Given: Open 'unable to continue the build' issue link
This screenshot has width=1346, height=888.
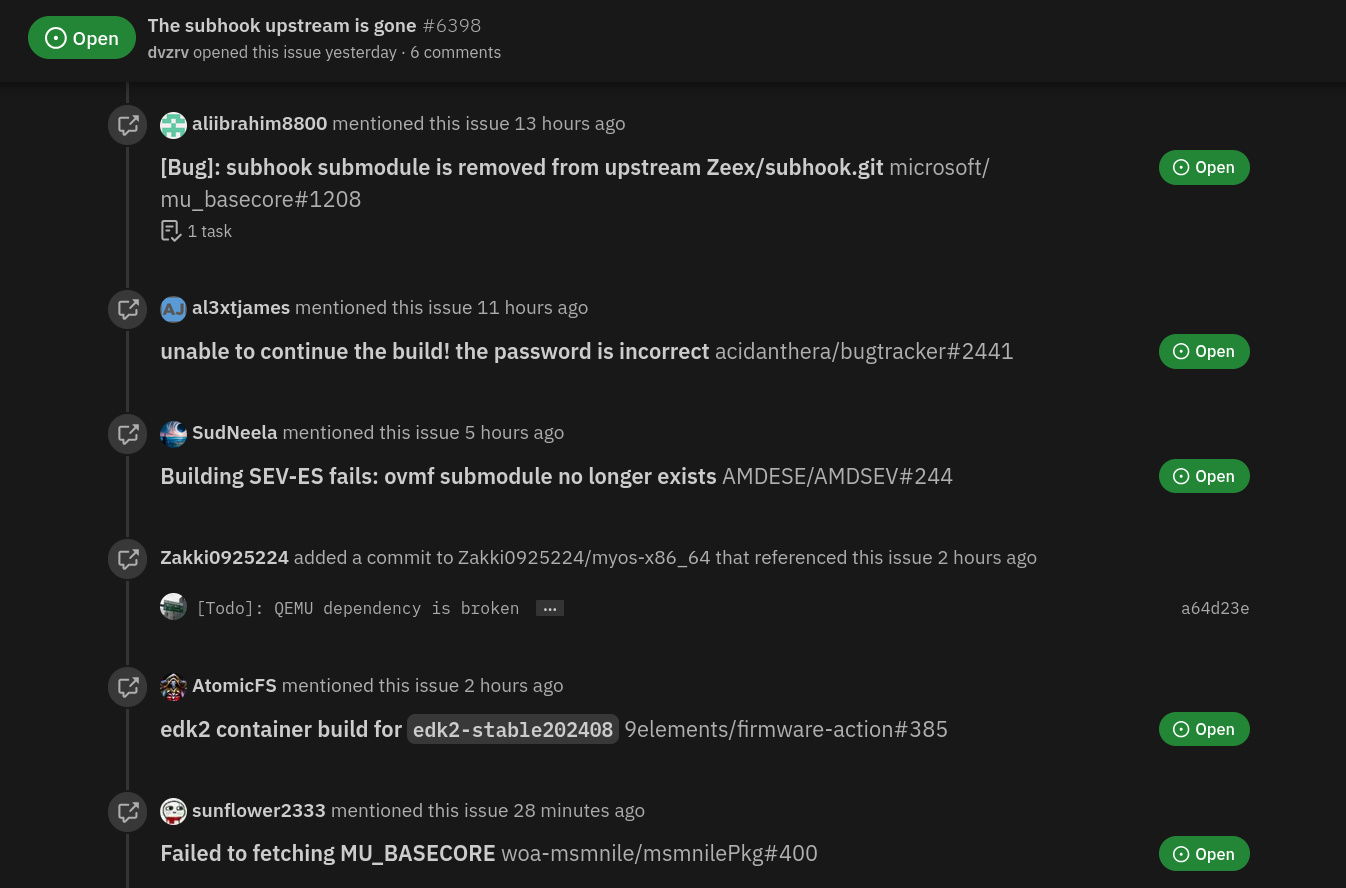Looking at the screenshot, I should pos(435,351).
